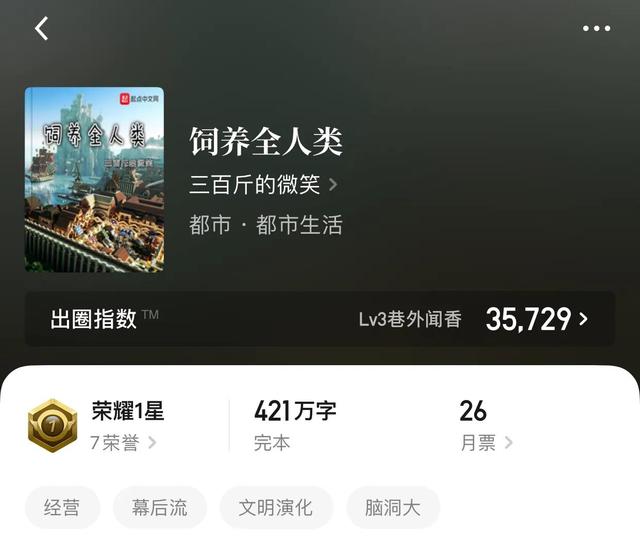
Task: Open the three-dot more options menu
Action: point(596,28)
